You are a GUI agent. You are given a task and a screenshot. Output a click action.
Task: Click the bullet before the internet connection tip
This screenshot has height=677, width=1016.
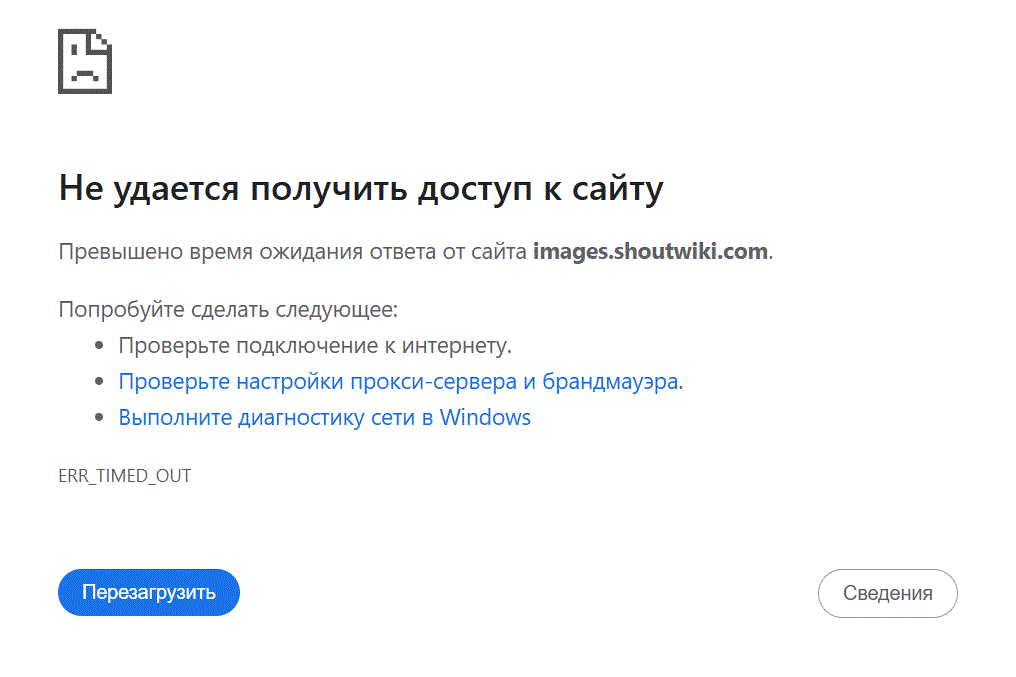(x=99, y=345)
